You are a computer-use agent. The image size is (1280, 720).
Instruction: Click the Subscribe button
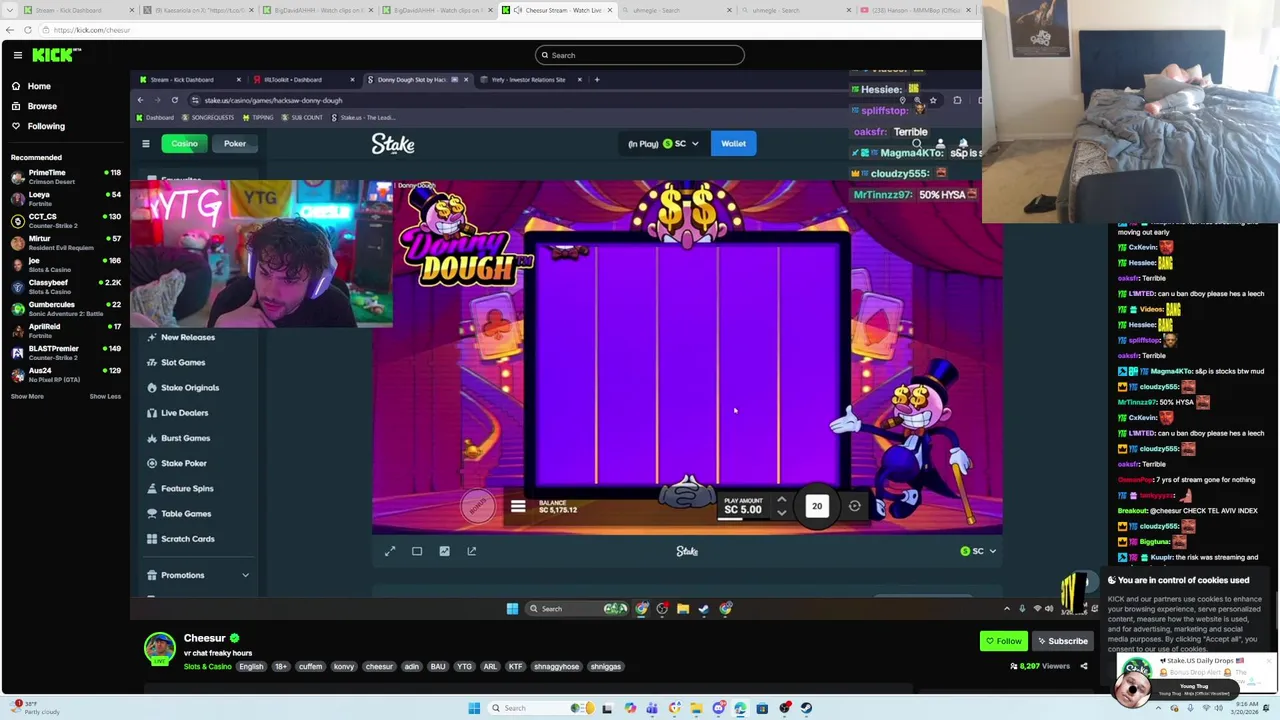coord(1062,641)
